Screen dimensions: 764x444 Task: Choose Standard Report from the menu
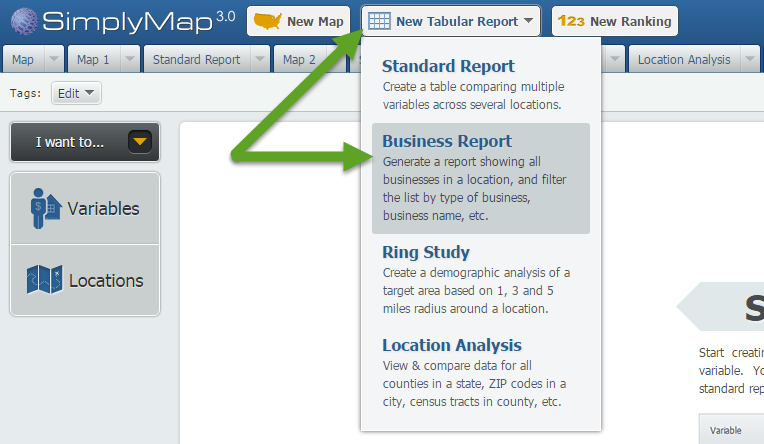pos(481,84)
